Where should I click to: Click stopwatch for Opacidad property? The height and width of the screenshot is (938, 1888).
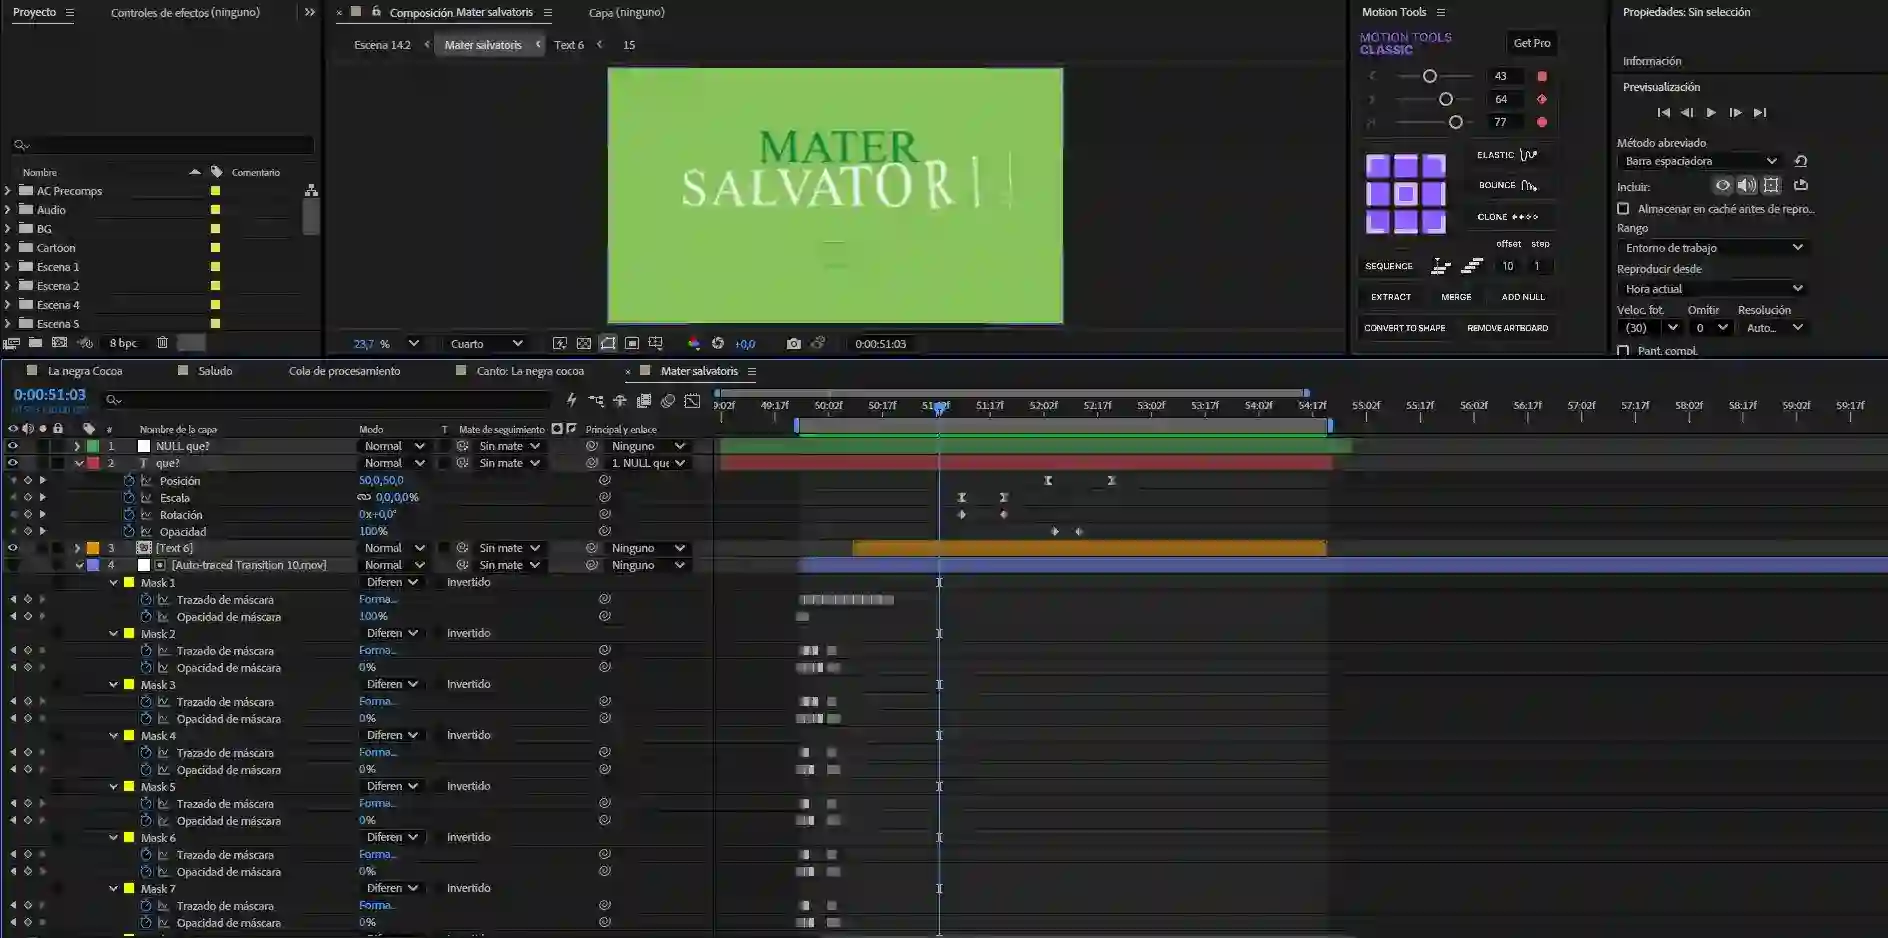[129, 532]
